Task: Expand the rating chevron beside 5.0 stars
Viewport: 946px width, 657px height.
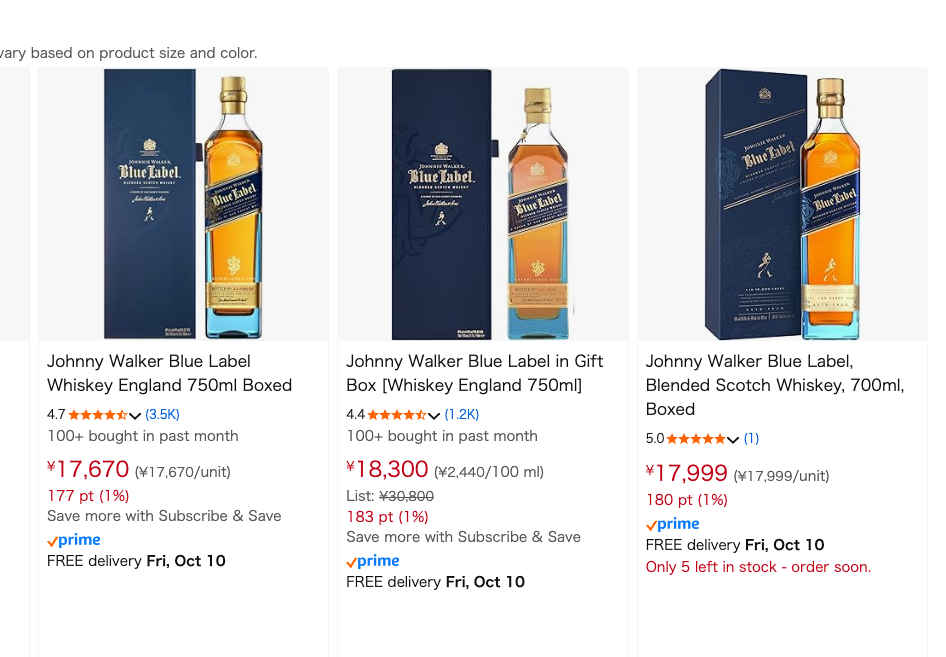Action: point(733,440)
